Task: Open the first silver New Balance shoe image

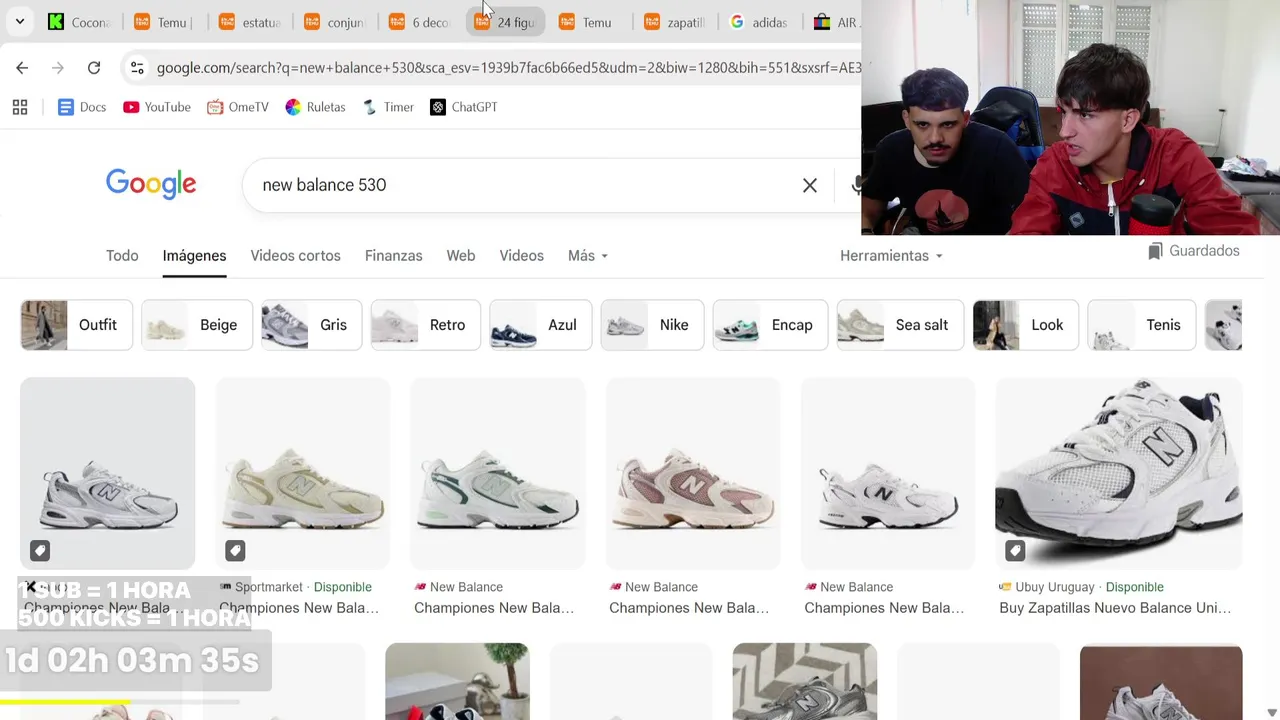Action: pyautogui.click(x=108, y=473)
